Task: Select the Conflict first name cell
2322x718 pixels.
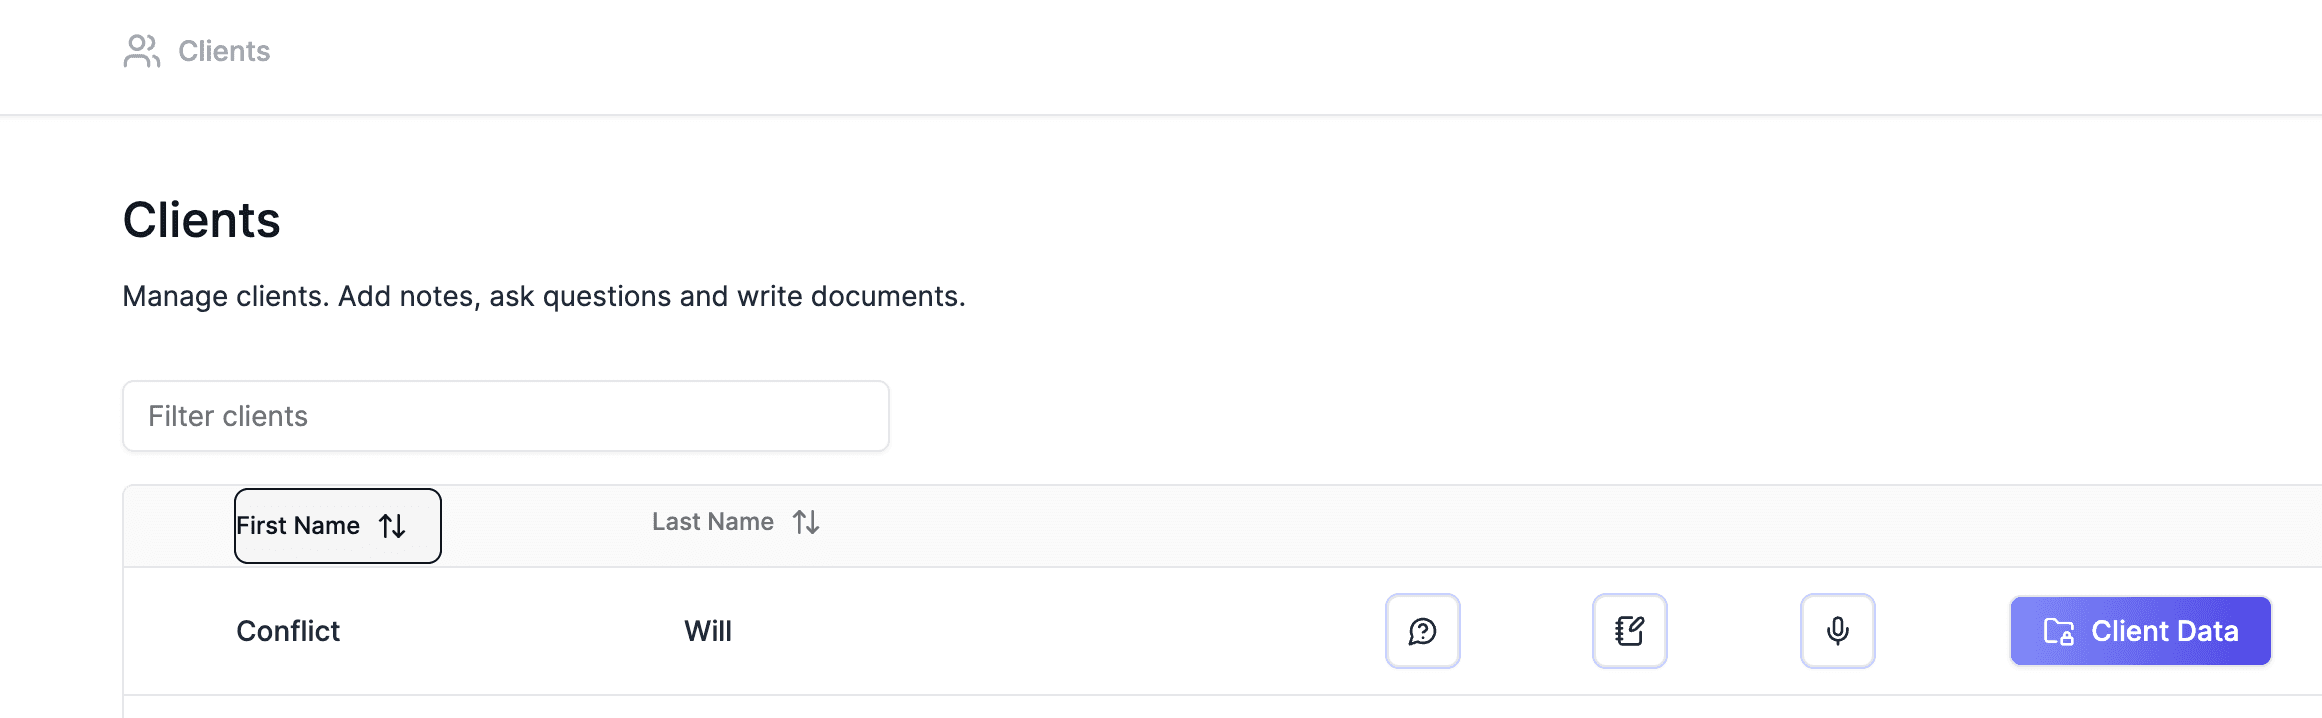Action: point(288,631)
